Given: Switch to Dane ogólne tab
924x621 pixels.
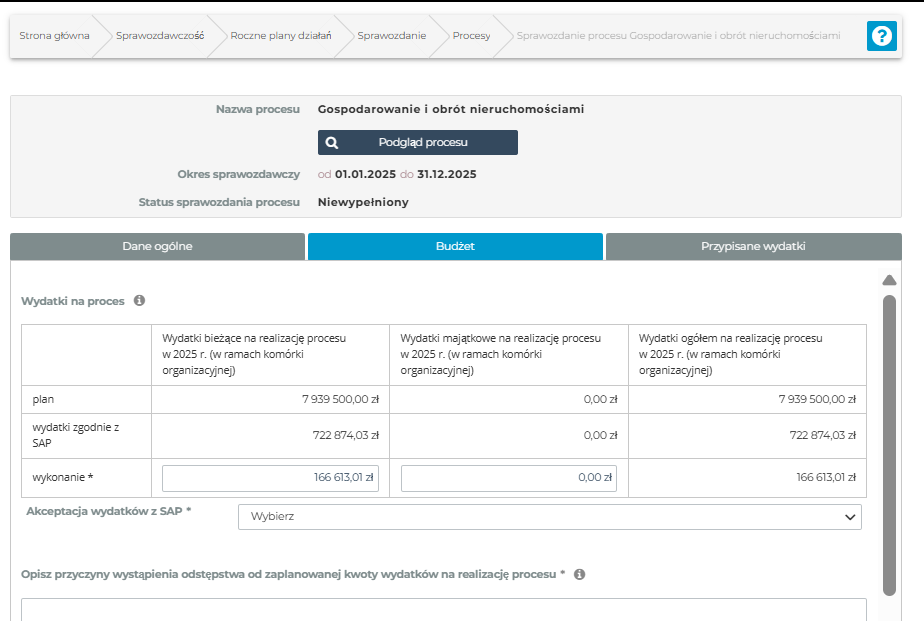Looking at the screenshot, I should 157,246.
